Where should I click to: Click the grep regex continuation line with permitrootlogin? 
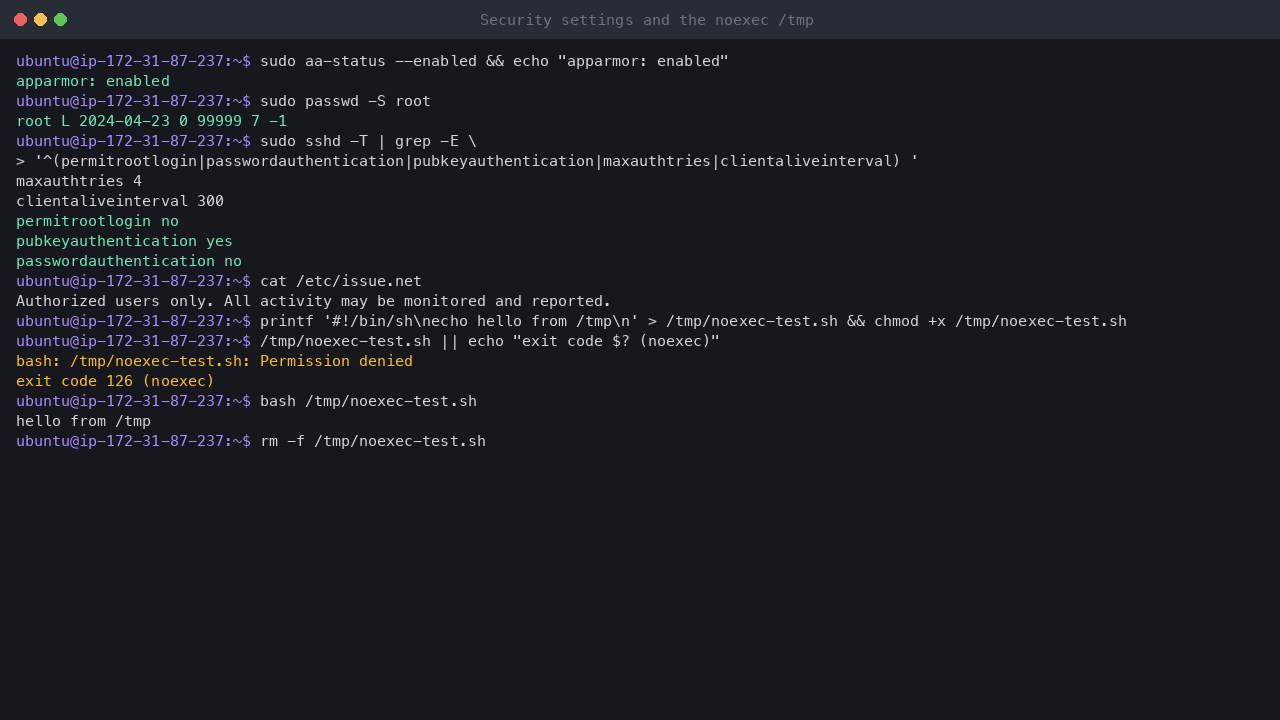coord(467,161)
